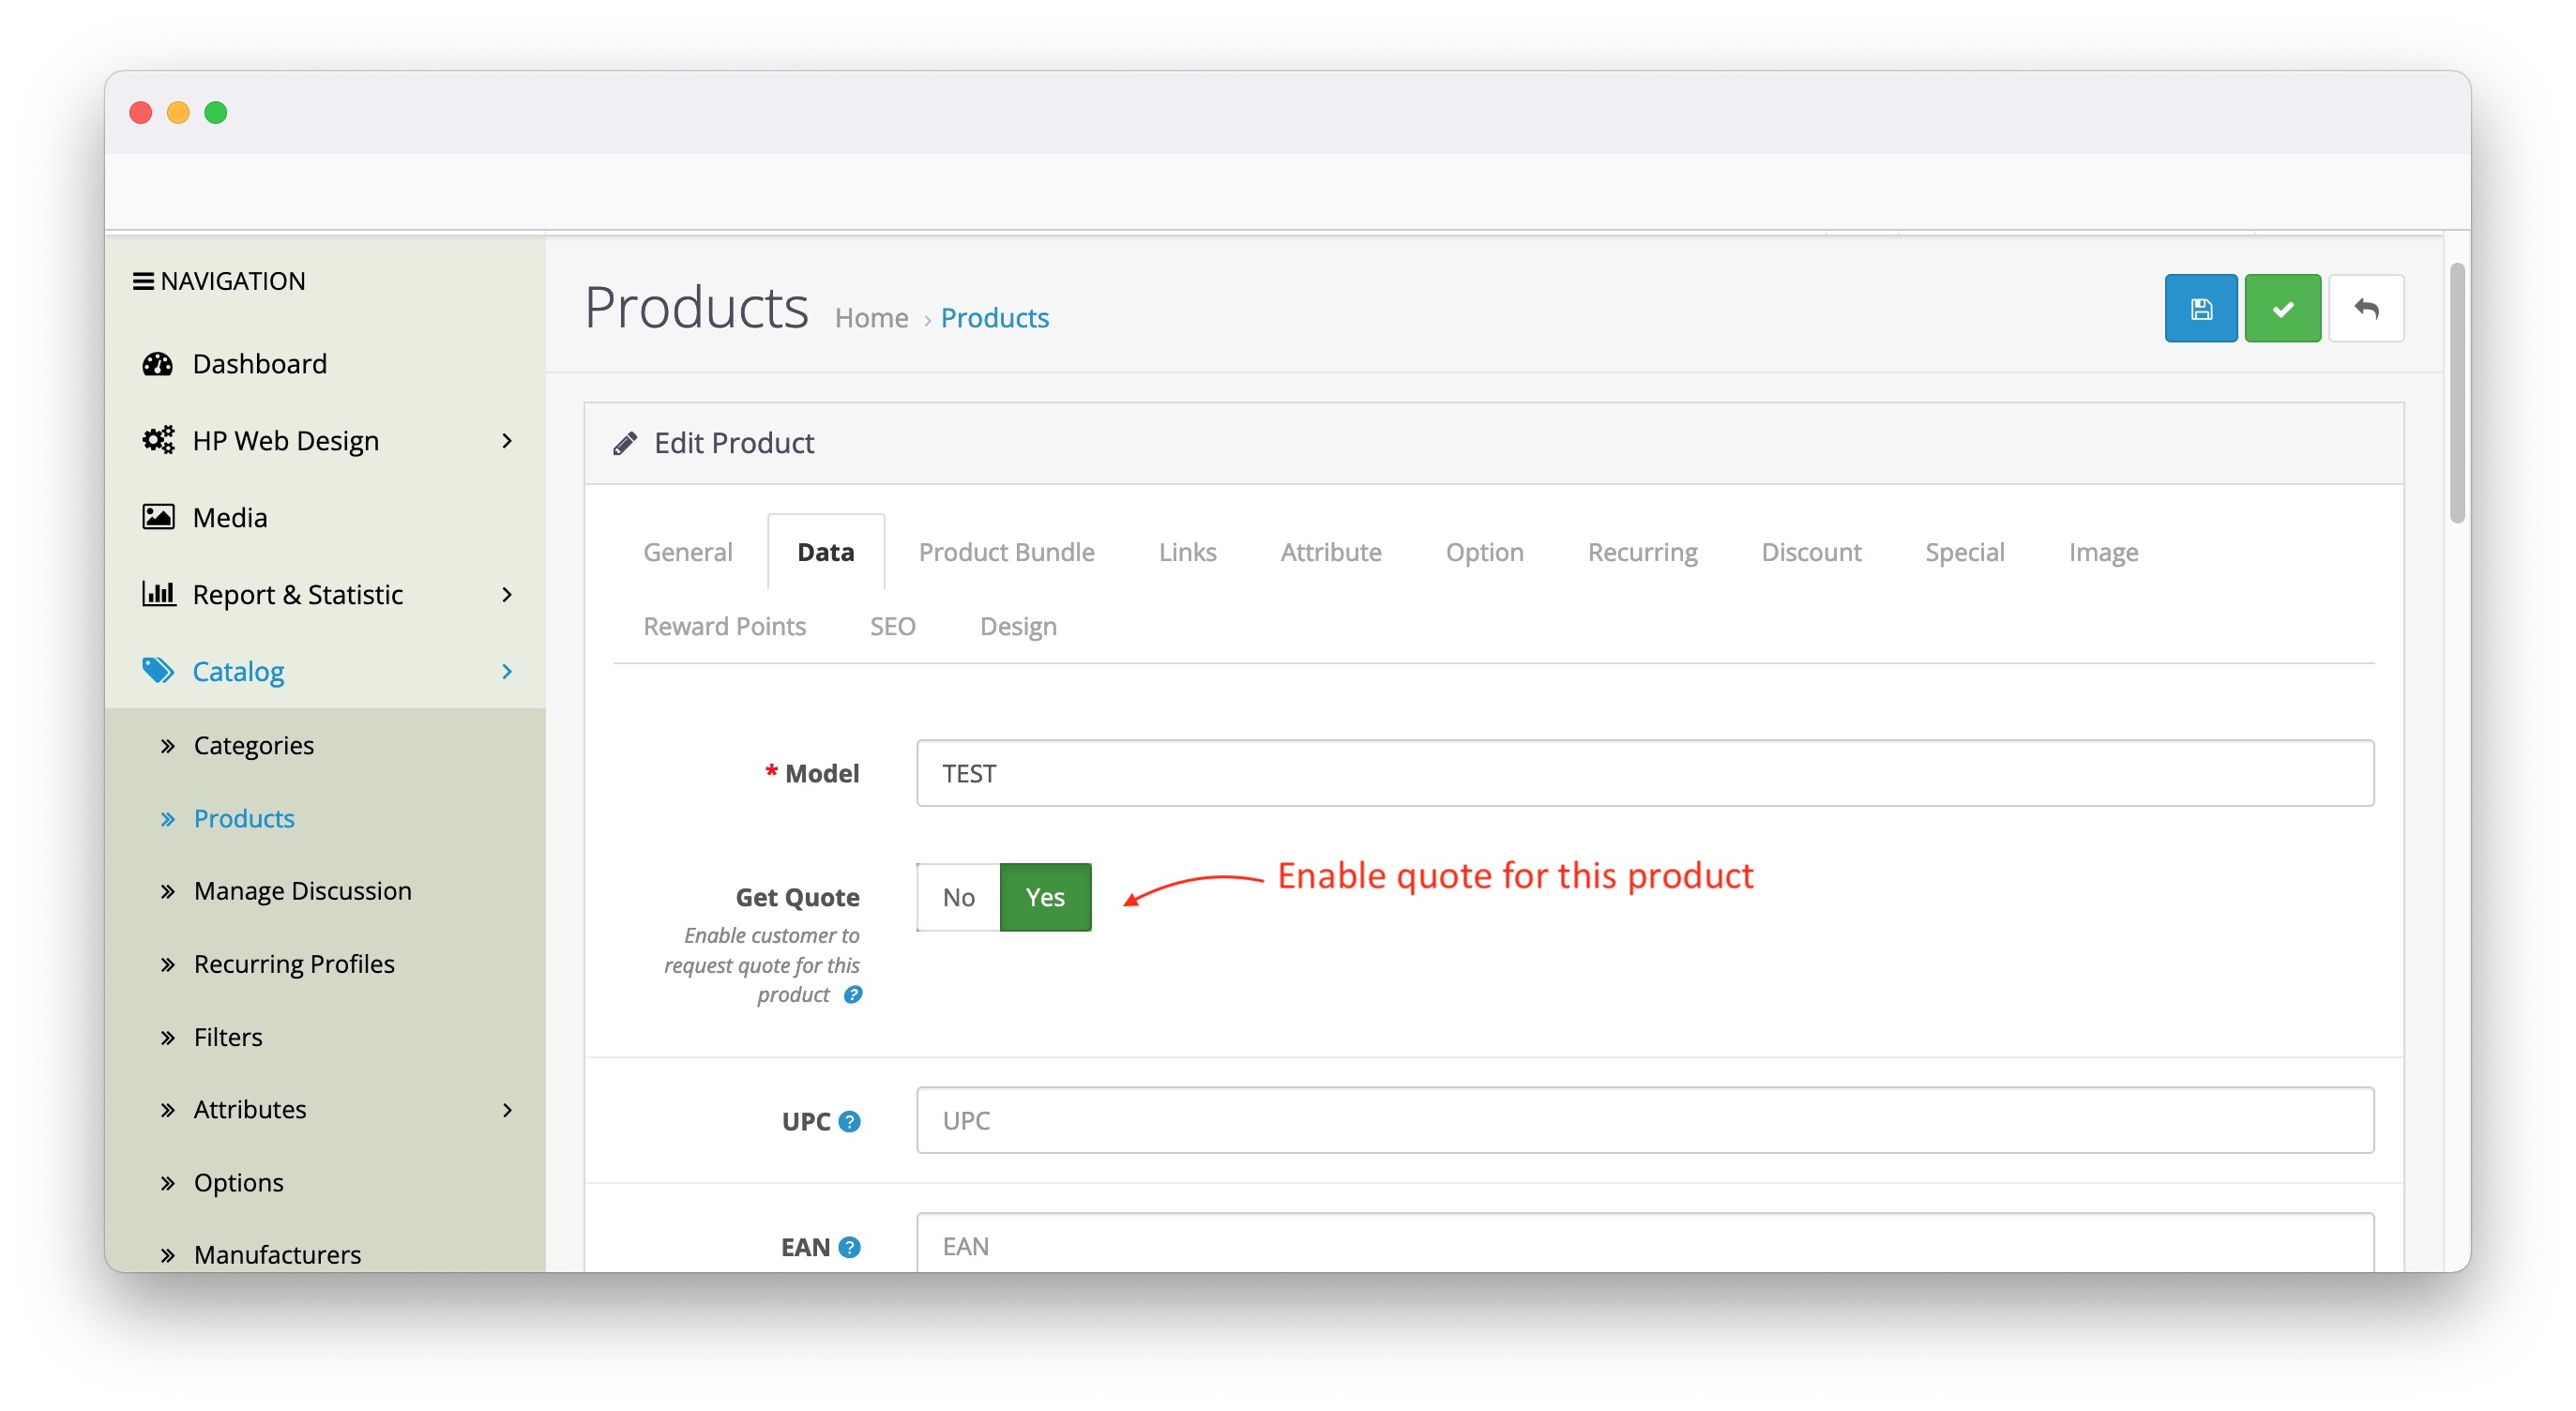Open the Reward Points tab
This screenshot has height=1411, width=2576.
pyautogui.click(x=725, y=626)
